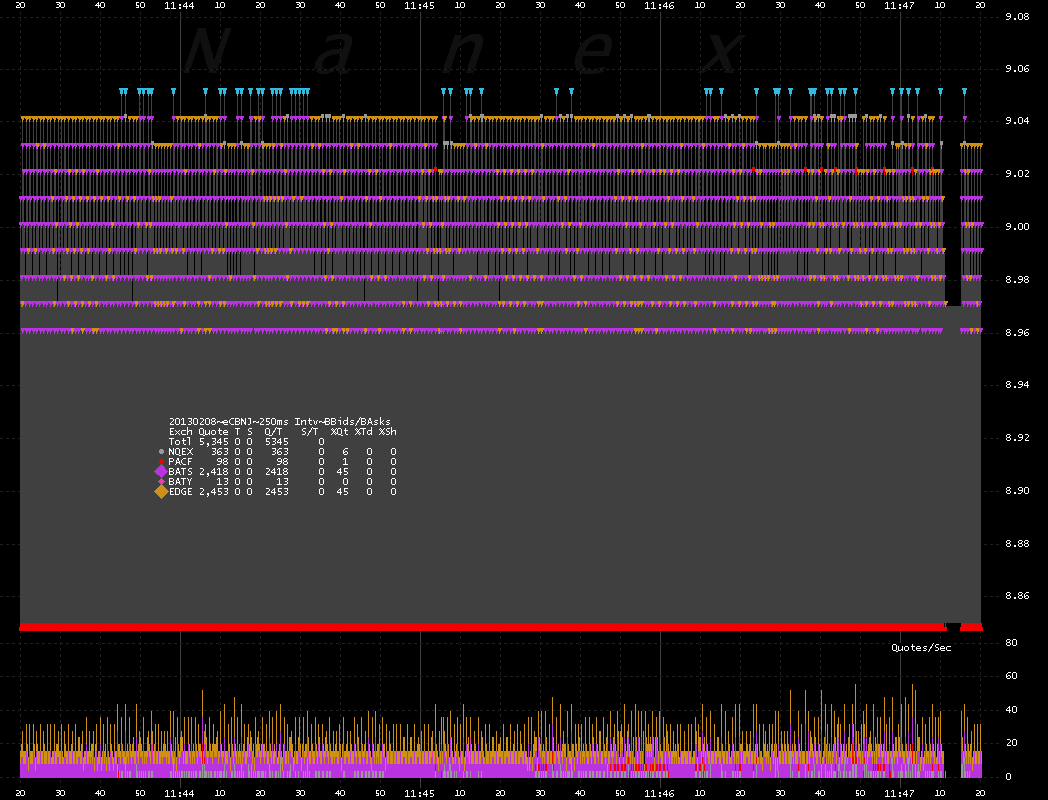
Task: Click the red PACF legend marker
Action: (x=161, y=462)
